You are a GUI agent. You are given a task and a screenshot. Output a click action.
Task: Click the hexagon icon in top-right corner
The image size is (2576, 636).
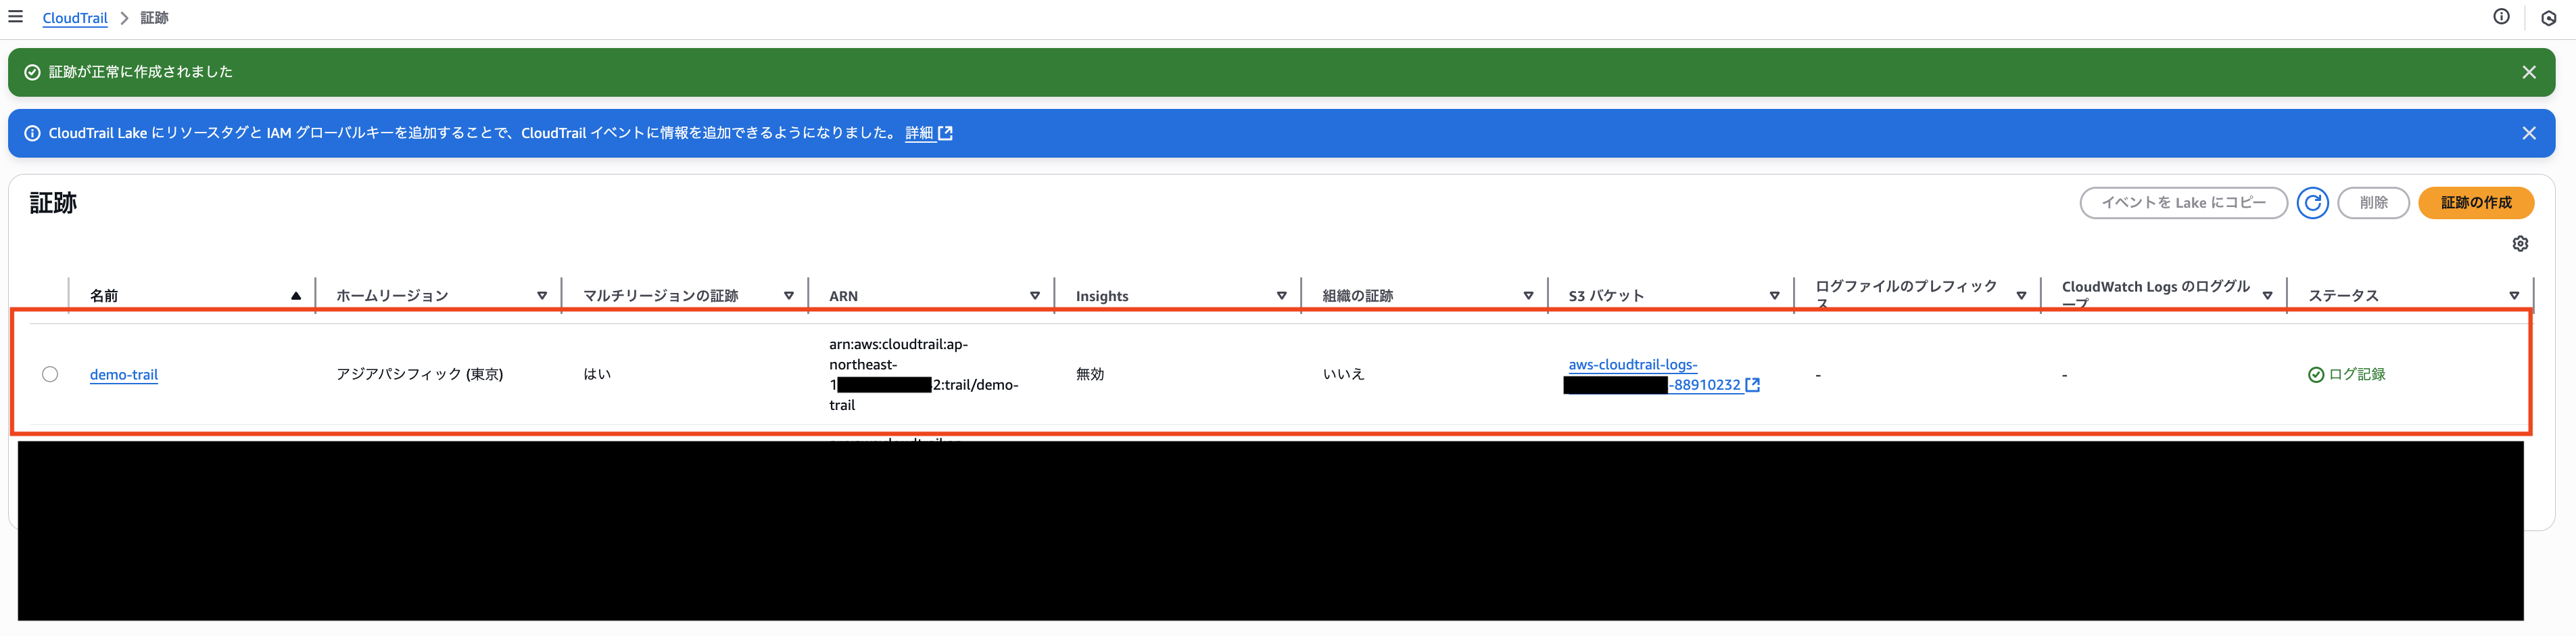click(x=2549, y=18)
